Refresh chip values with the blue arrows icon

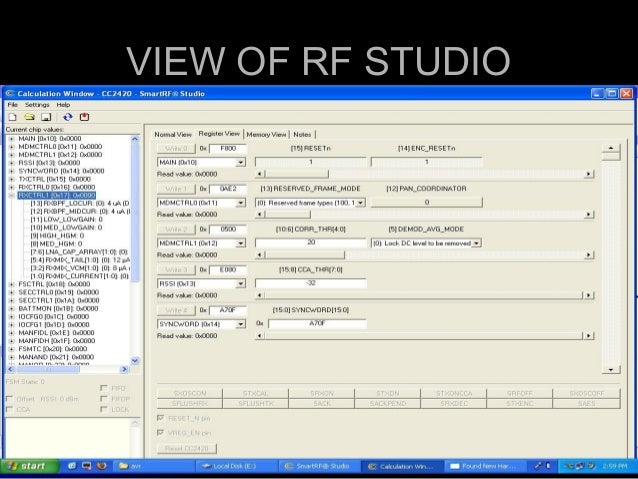pos(68,117)
